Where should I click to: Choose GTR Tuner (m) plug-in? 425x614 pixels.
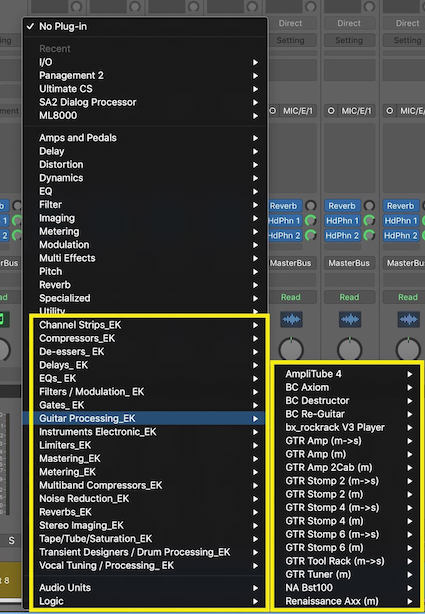(x=347, y=574)
